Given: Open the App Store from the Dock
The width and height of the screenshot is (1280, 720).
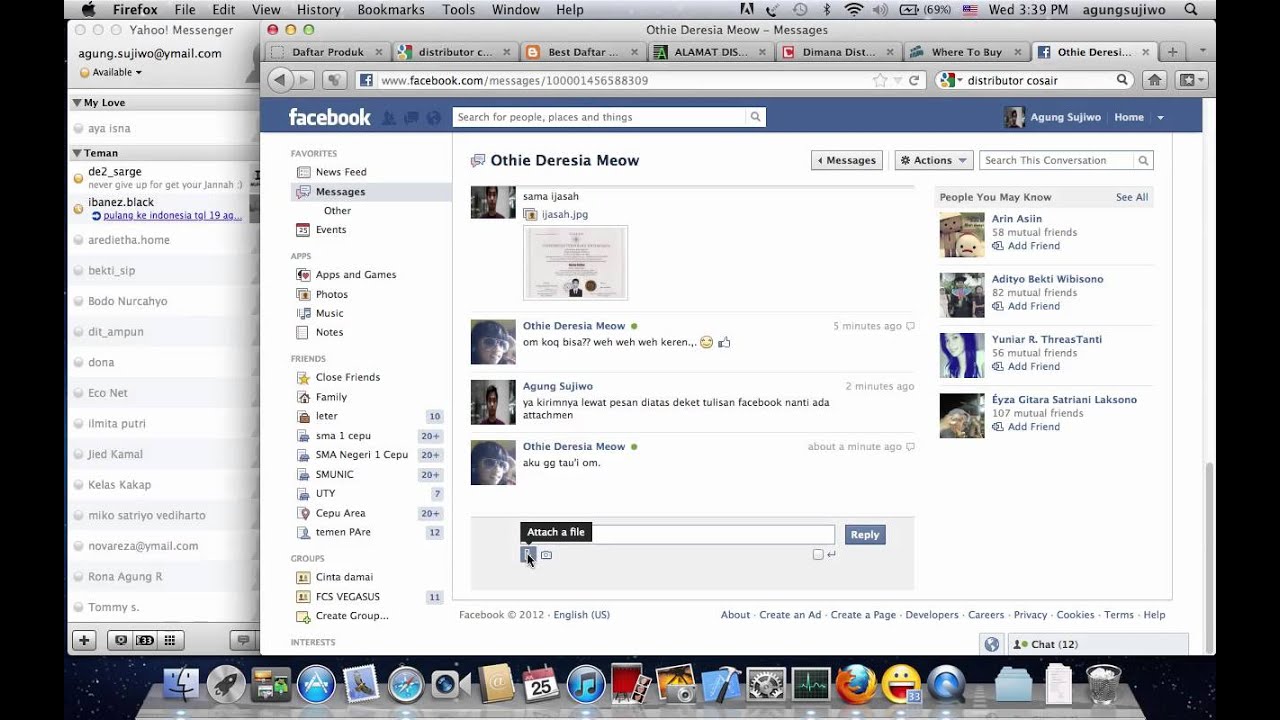Looking at the screenshot, I should click(x=317, y=685).
